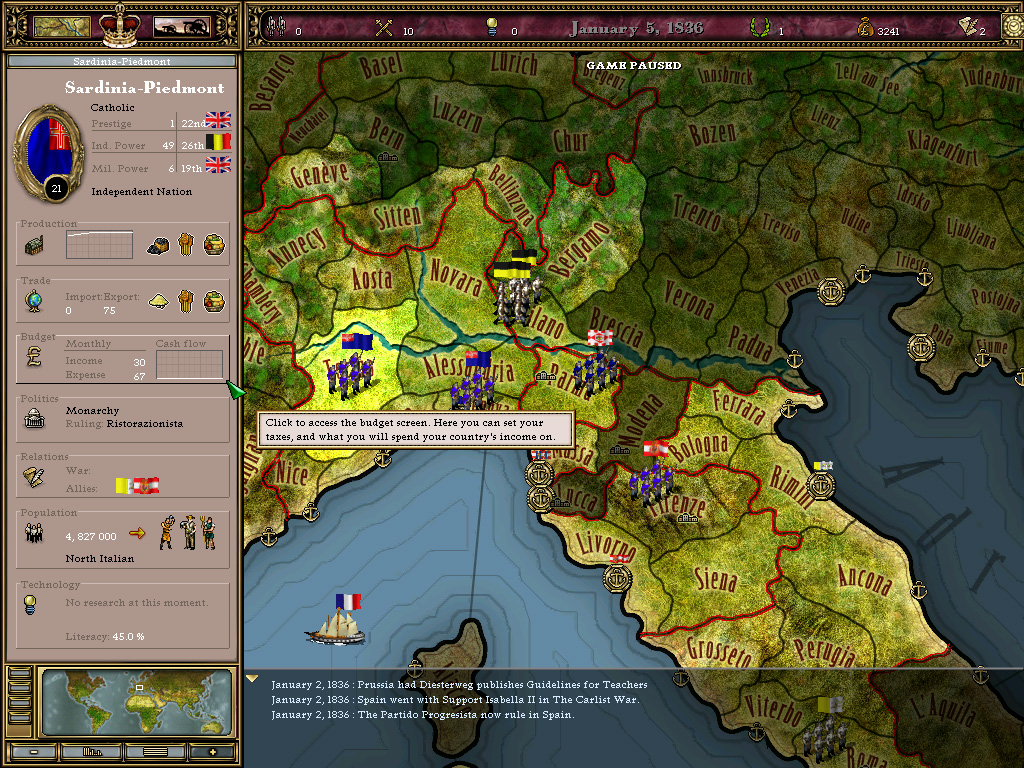Image resolution: width=1024 pixels, height=768 pixels.
Task: Open Technology via the lightbulb icon in the Technology panel
Action: coord(30,605)
